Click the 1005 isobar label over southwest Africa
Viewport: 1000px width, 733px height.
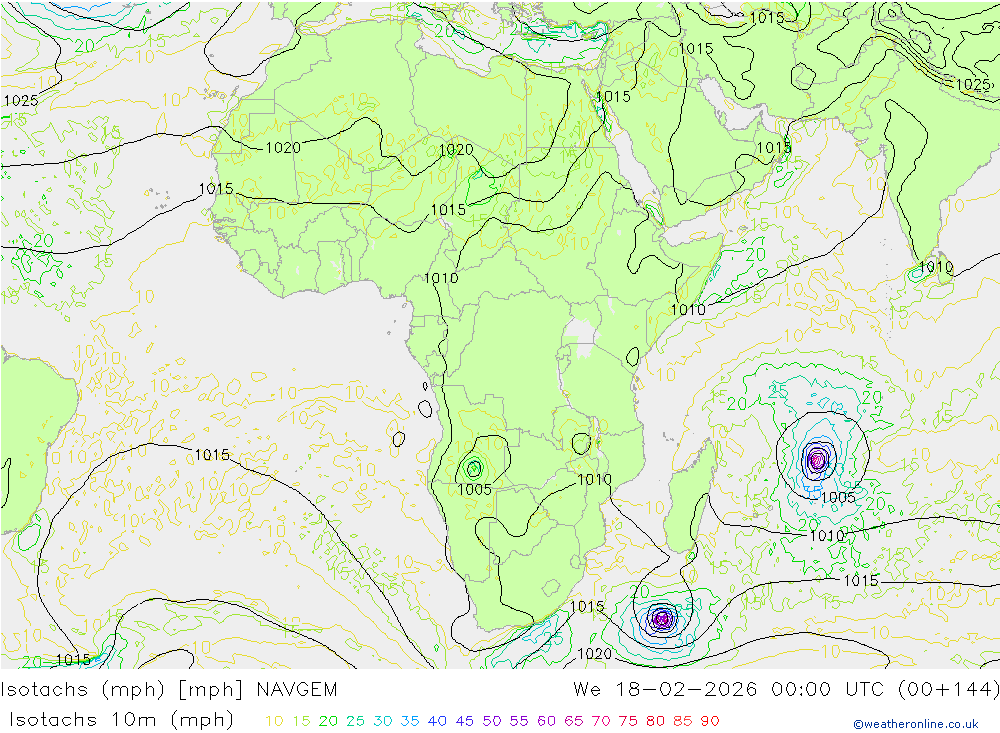click(x=474, y=489)
